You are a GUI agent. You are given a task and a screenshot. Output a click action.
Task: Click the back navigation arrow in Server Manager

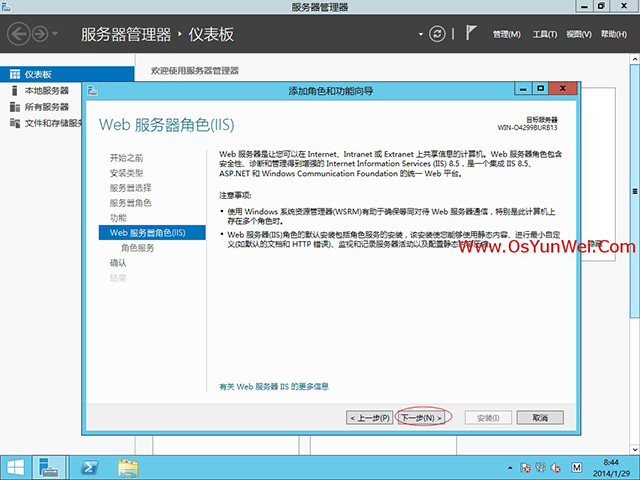pyautogui.click(x=18, y=34)
